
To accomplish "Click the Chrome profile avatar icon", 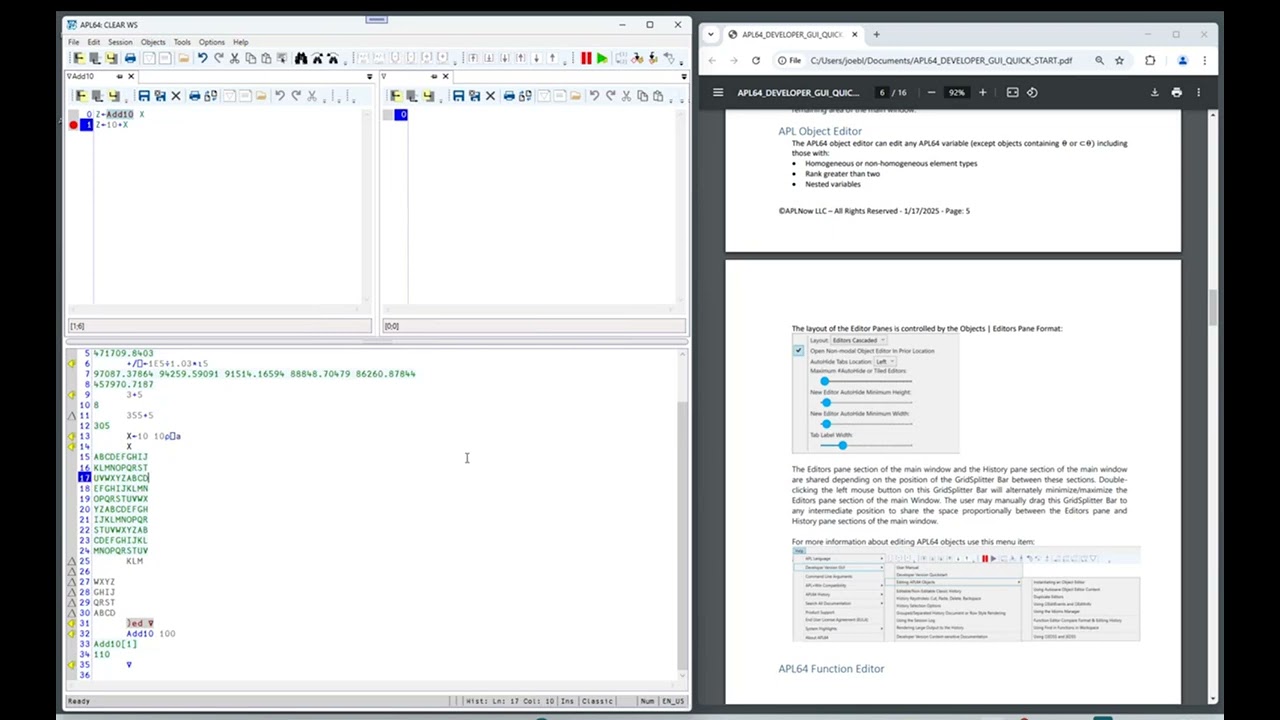I will coord(1182,60).
